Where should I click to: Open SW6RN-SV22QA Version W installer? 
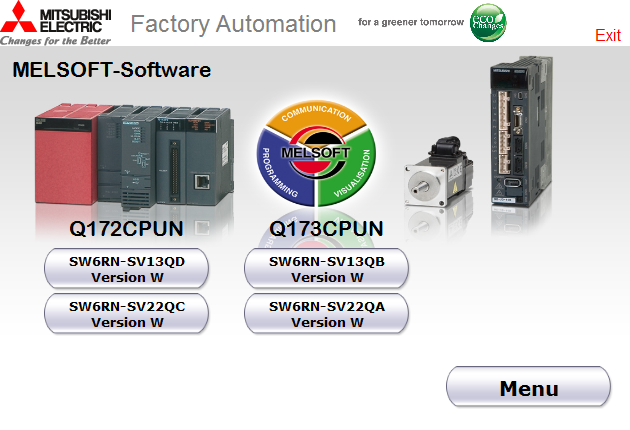(x=326, y=313)
